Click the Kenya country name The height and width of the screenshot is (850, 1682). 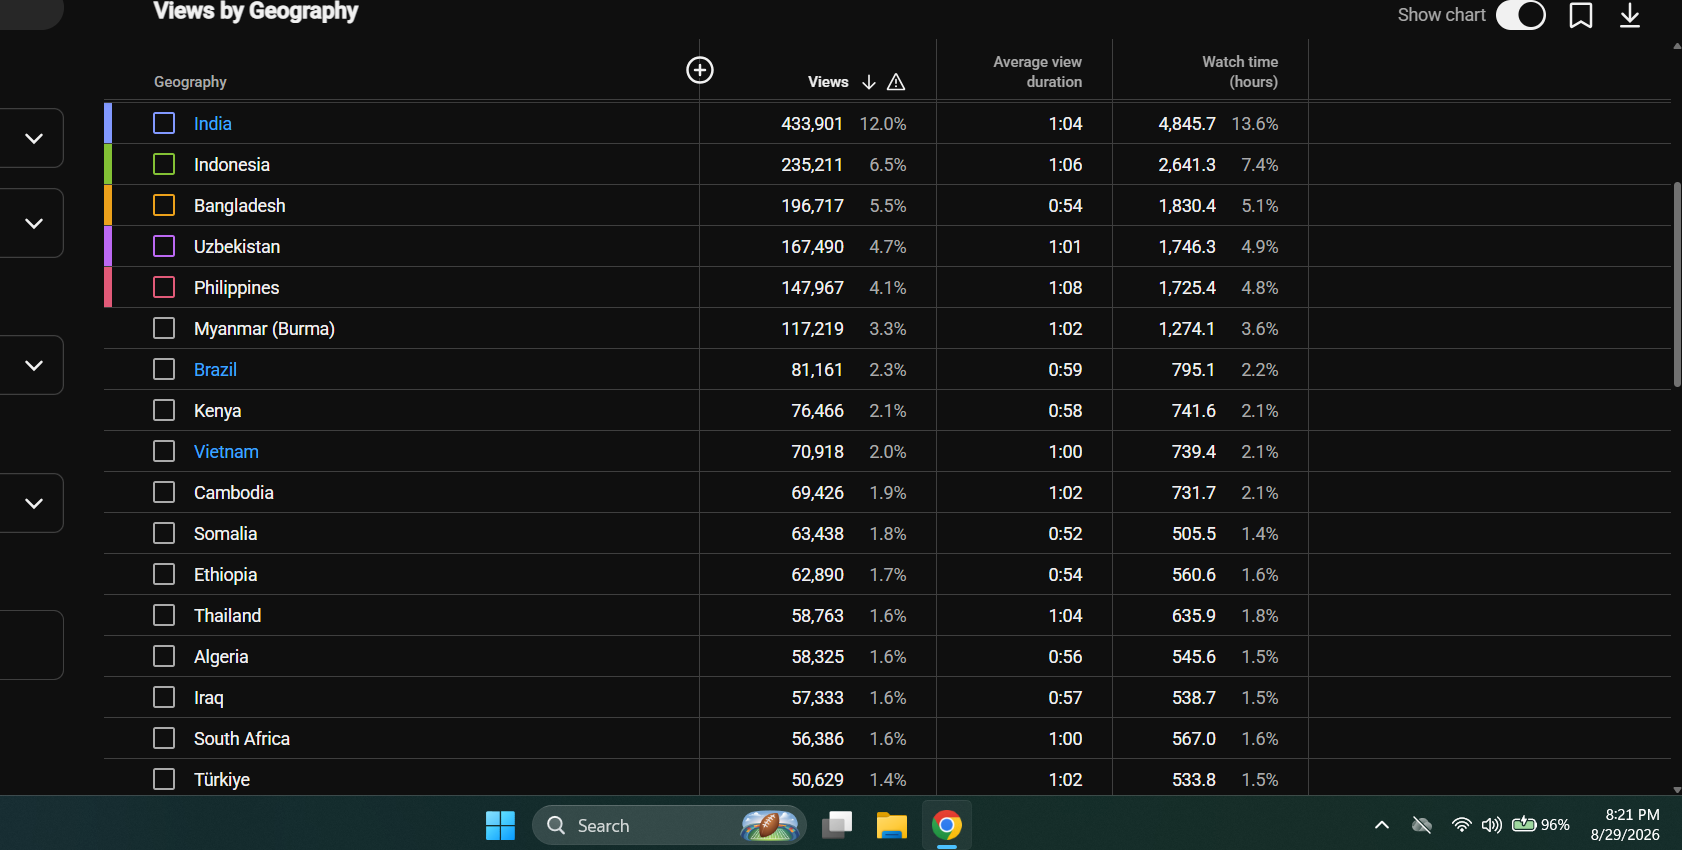[217, 411]
